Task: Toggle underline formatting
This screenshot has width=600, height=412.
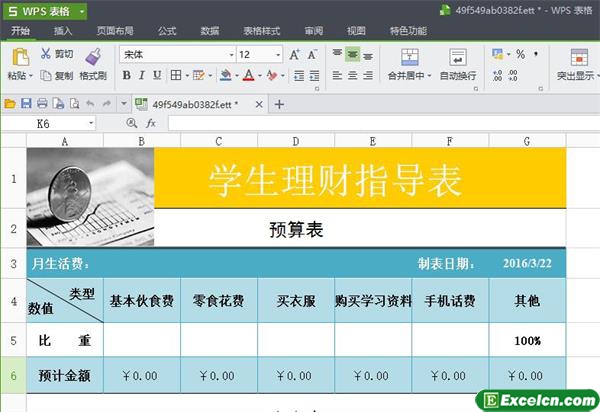Action: click(x=157, y=75)
